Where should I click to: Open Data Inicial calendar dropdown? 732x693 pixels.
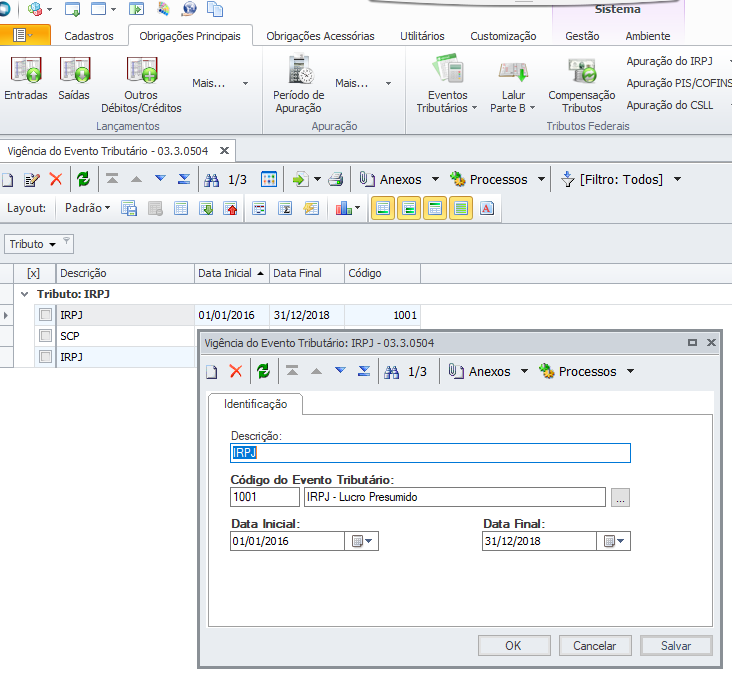coord(362,541)
